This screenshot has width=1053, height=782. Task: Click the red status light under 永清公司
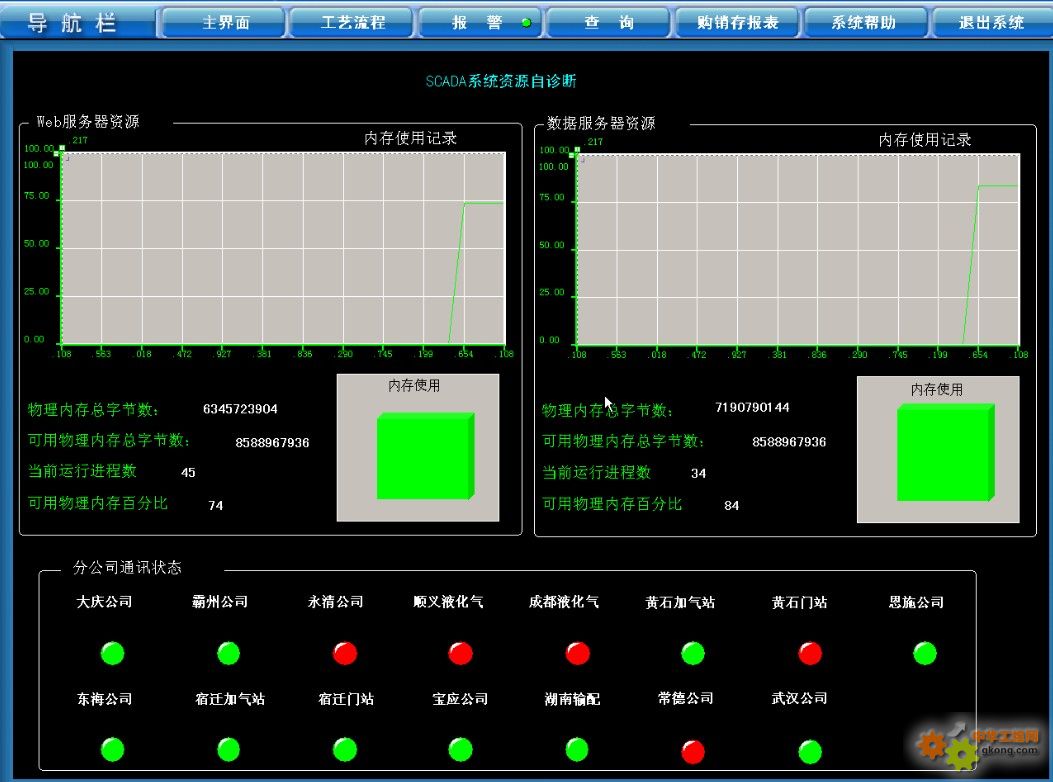tap(345, 654)
